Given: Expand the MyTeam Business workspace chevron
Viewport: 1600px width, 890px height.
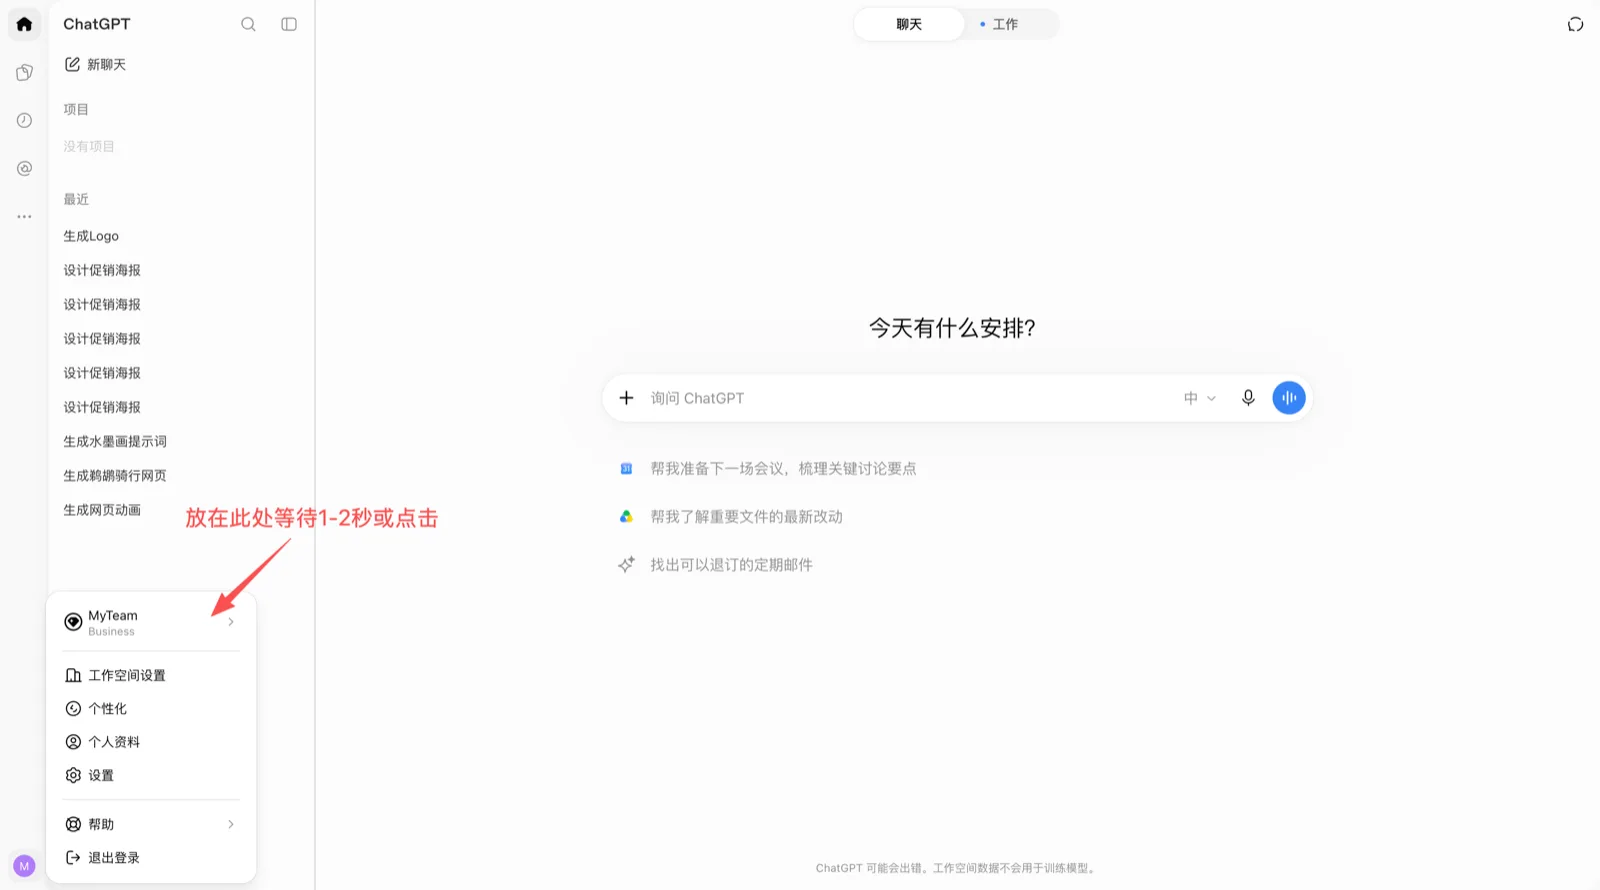Looking at the screenshot, I should tap(231, 622).
